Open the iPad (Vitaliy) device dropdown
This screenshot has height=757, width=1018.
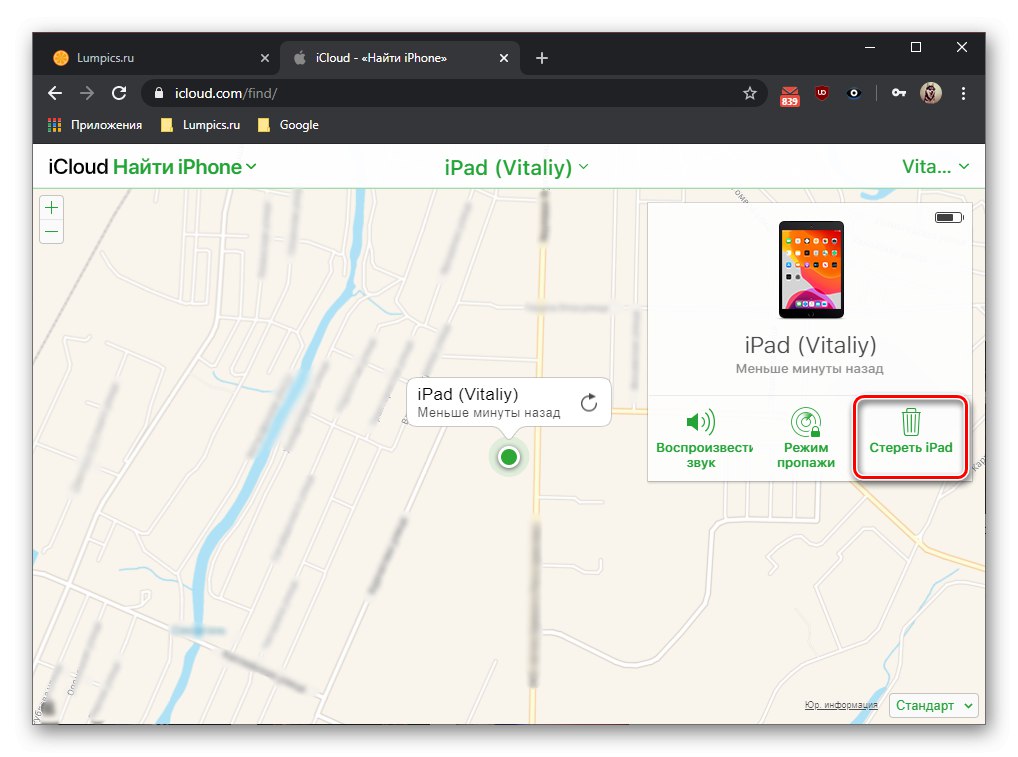[x=516, y=168]
